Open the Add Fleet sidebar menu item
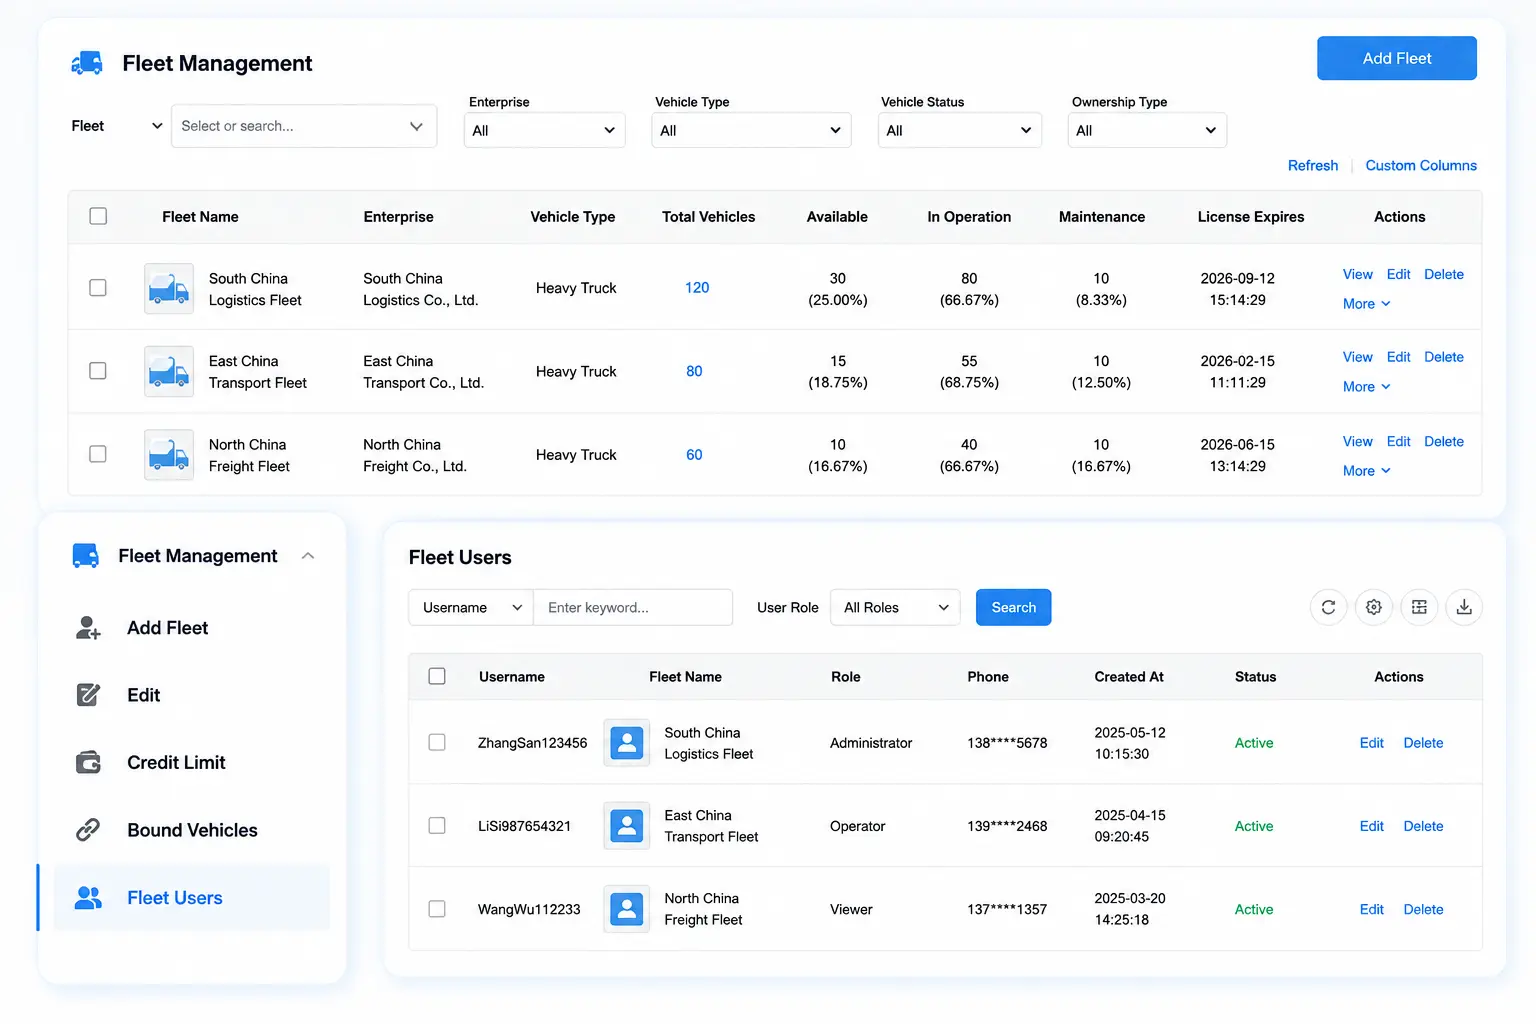This screenshot has height=1024, width=1536. [x=192, y=628]
